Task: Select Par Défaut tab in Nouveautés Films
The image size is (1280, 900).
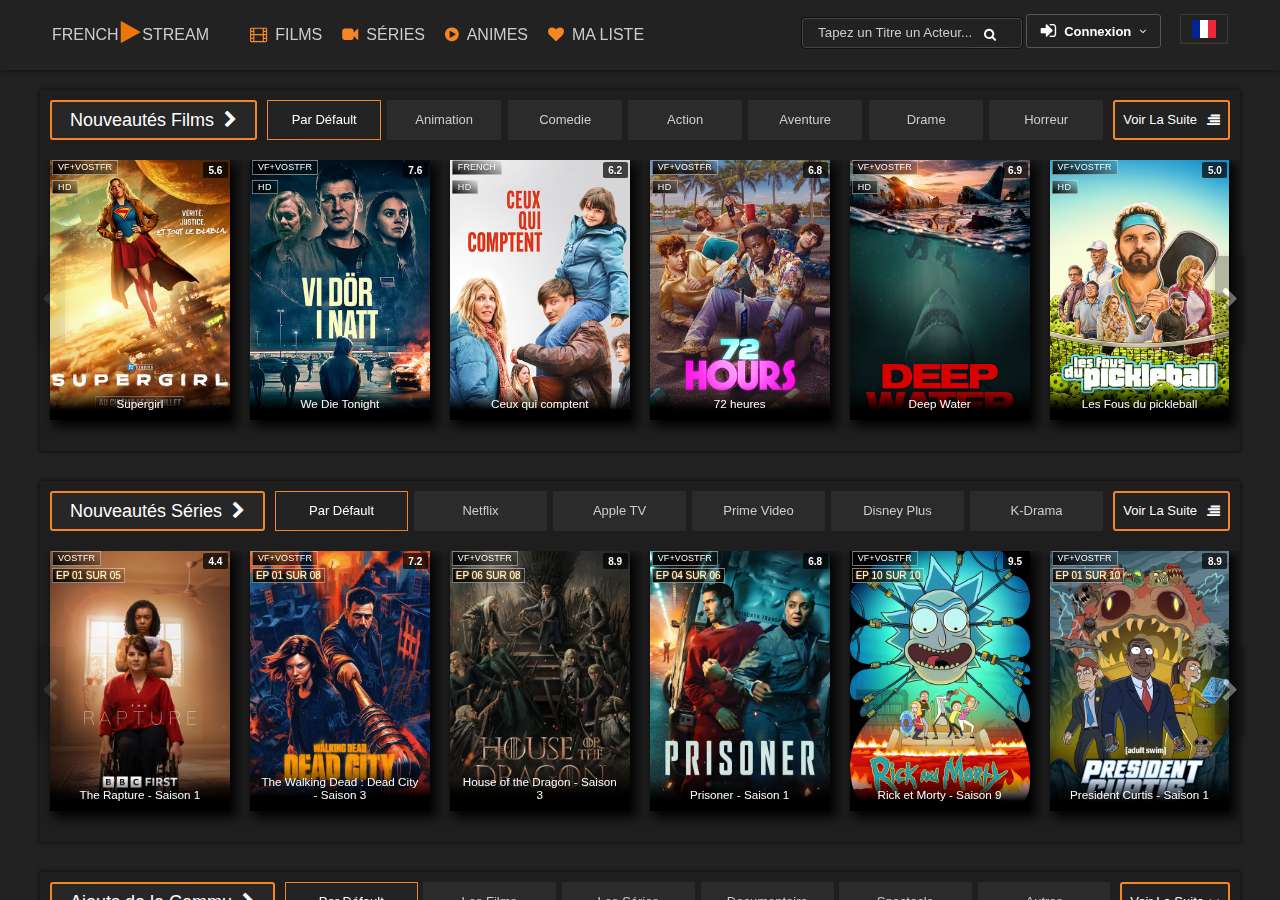Action: tap(324, 120)
